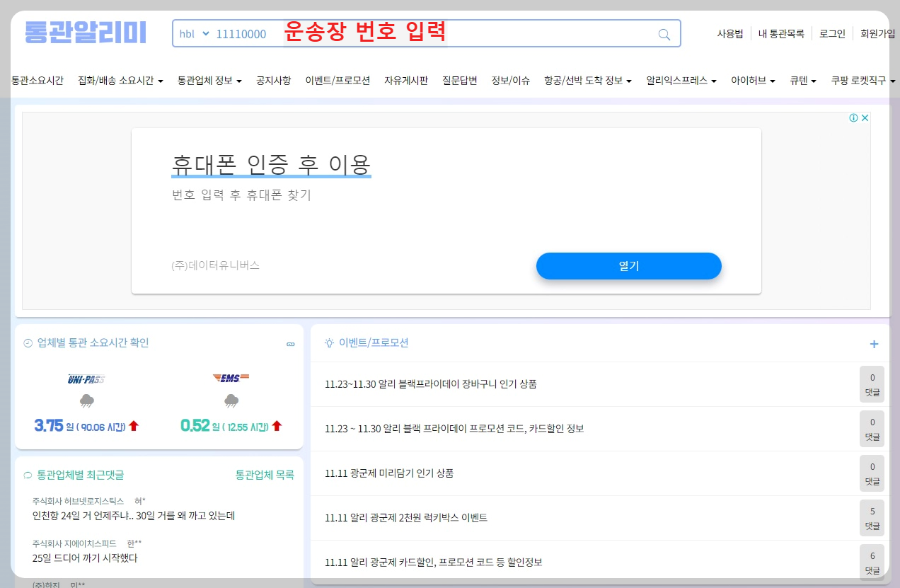Open 사용법 usage guide link
This screenshot has width=900, height=588.
pyautogui.click(x=730, y=34)
